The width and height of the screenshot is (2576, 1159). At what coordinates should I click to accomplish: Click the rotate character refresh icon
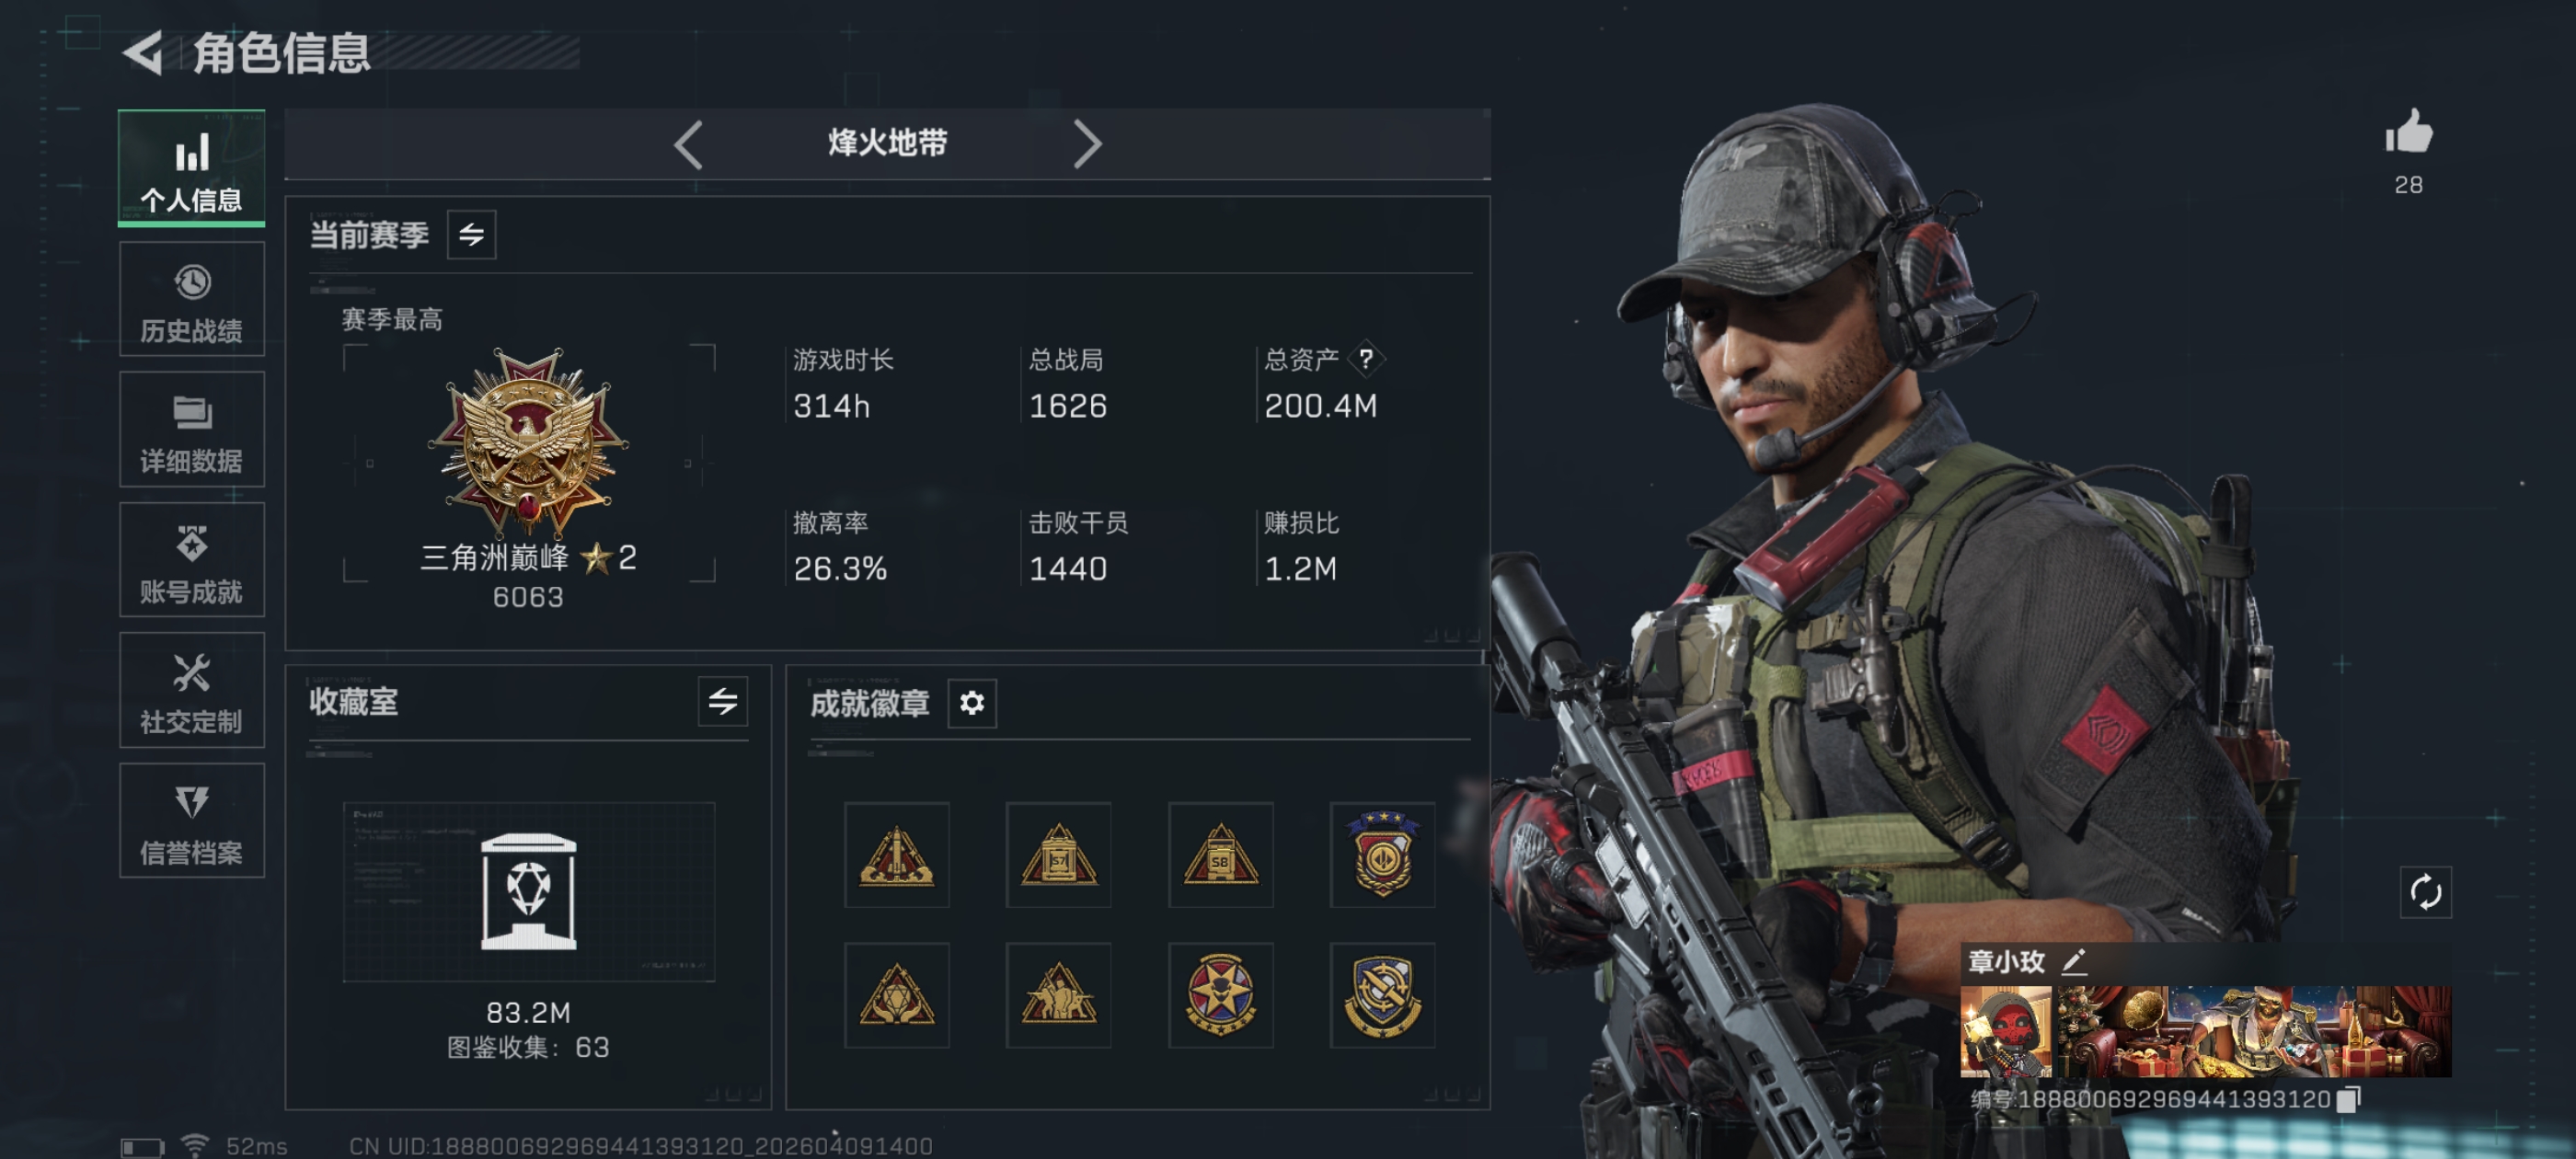click(2425, 892)
